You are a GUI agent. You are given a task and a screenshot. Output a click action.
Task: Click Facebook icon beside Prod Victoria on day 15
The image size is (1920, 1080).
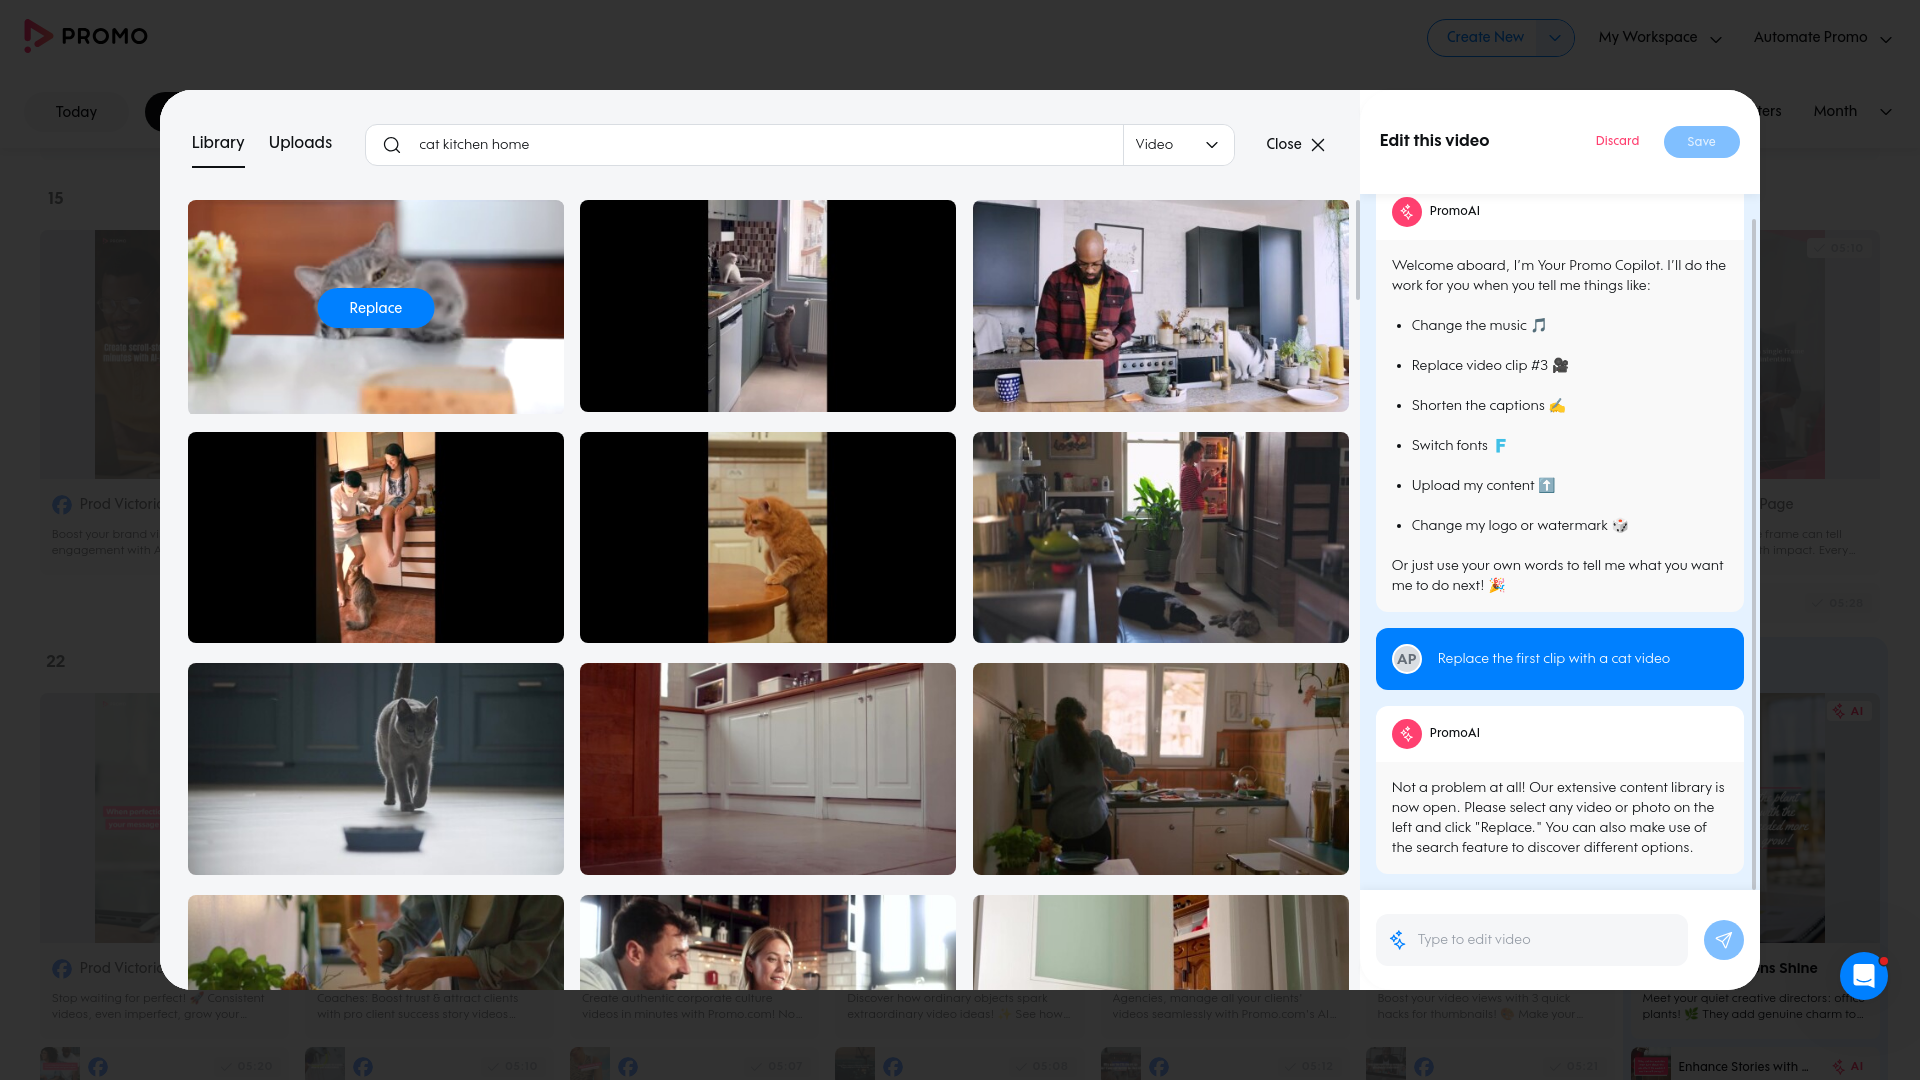[62, 505]
